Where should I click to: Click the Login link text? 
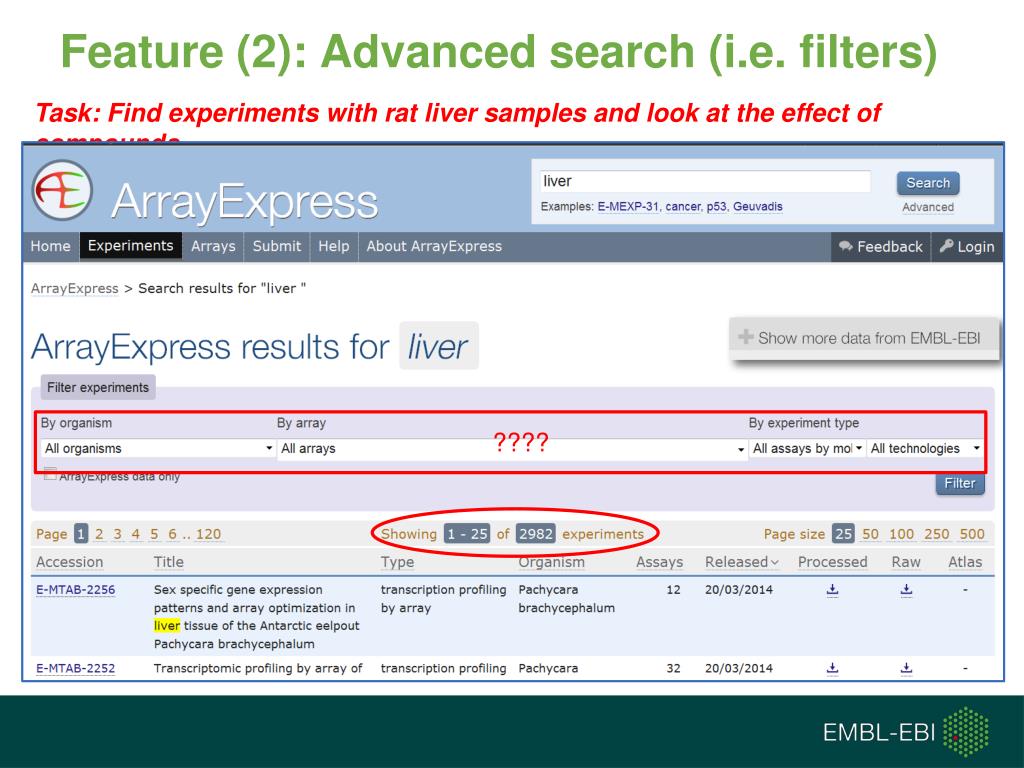point(976,246)
